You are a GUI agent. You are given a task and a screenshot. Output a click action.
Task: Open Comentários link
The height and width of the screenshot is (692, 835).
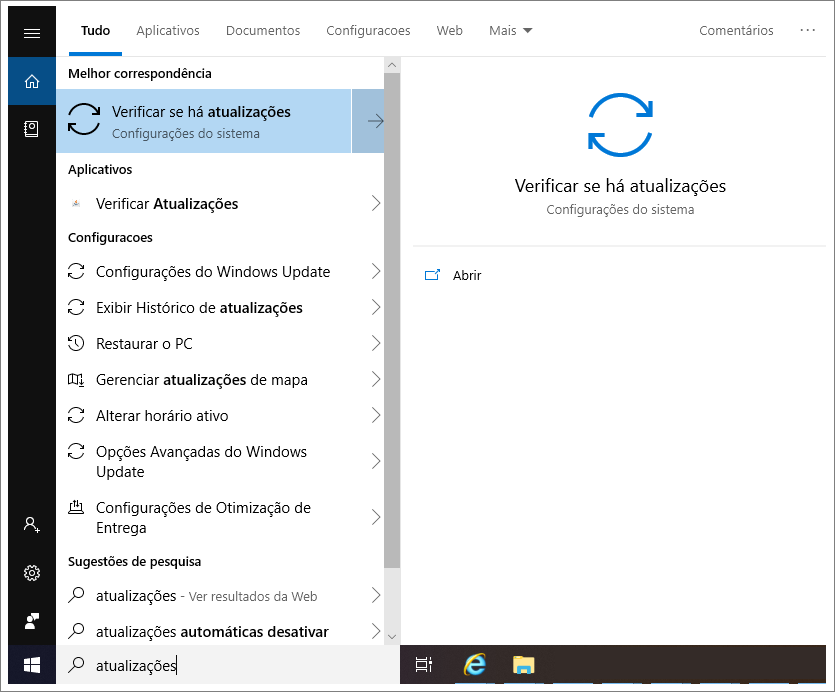coord(736,30)
